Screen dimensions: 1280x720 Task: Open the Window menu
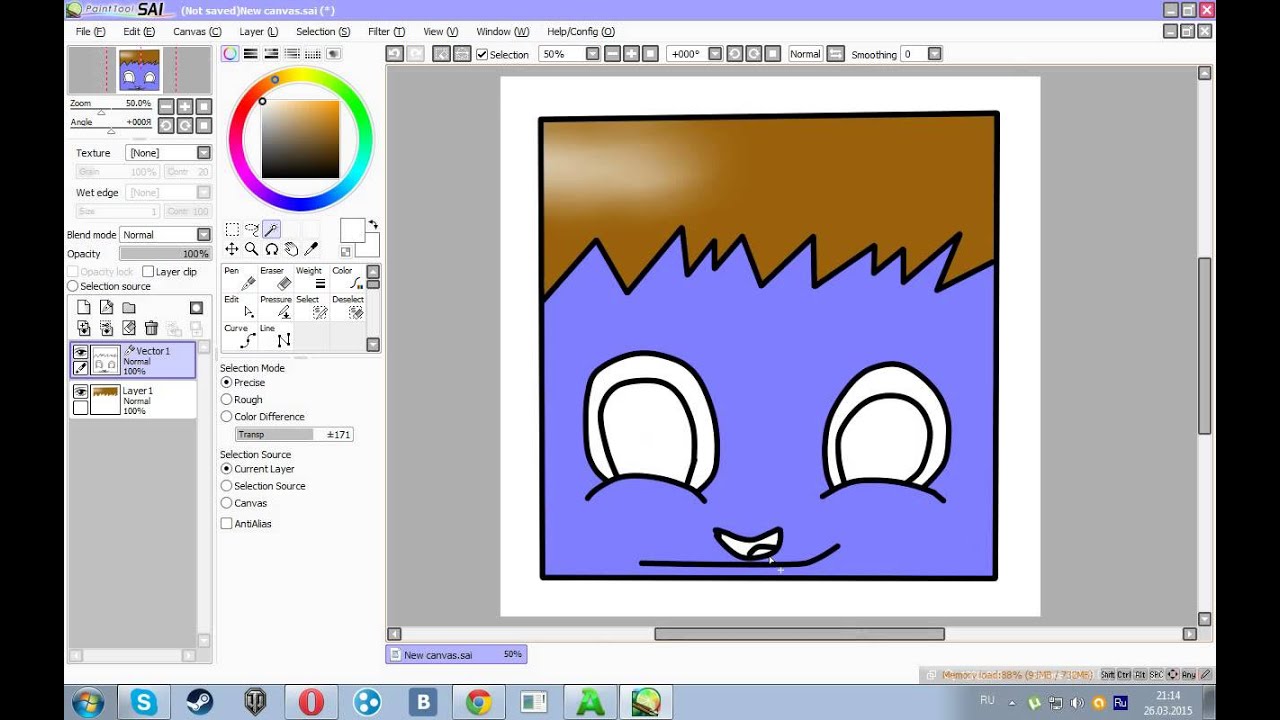click(502, 32)
